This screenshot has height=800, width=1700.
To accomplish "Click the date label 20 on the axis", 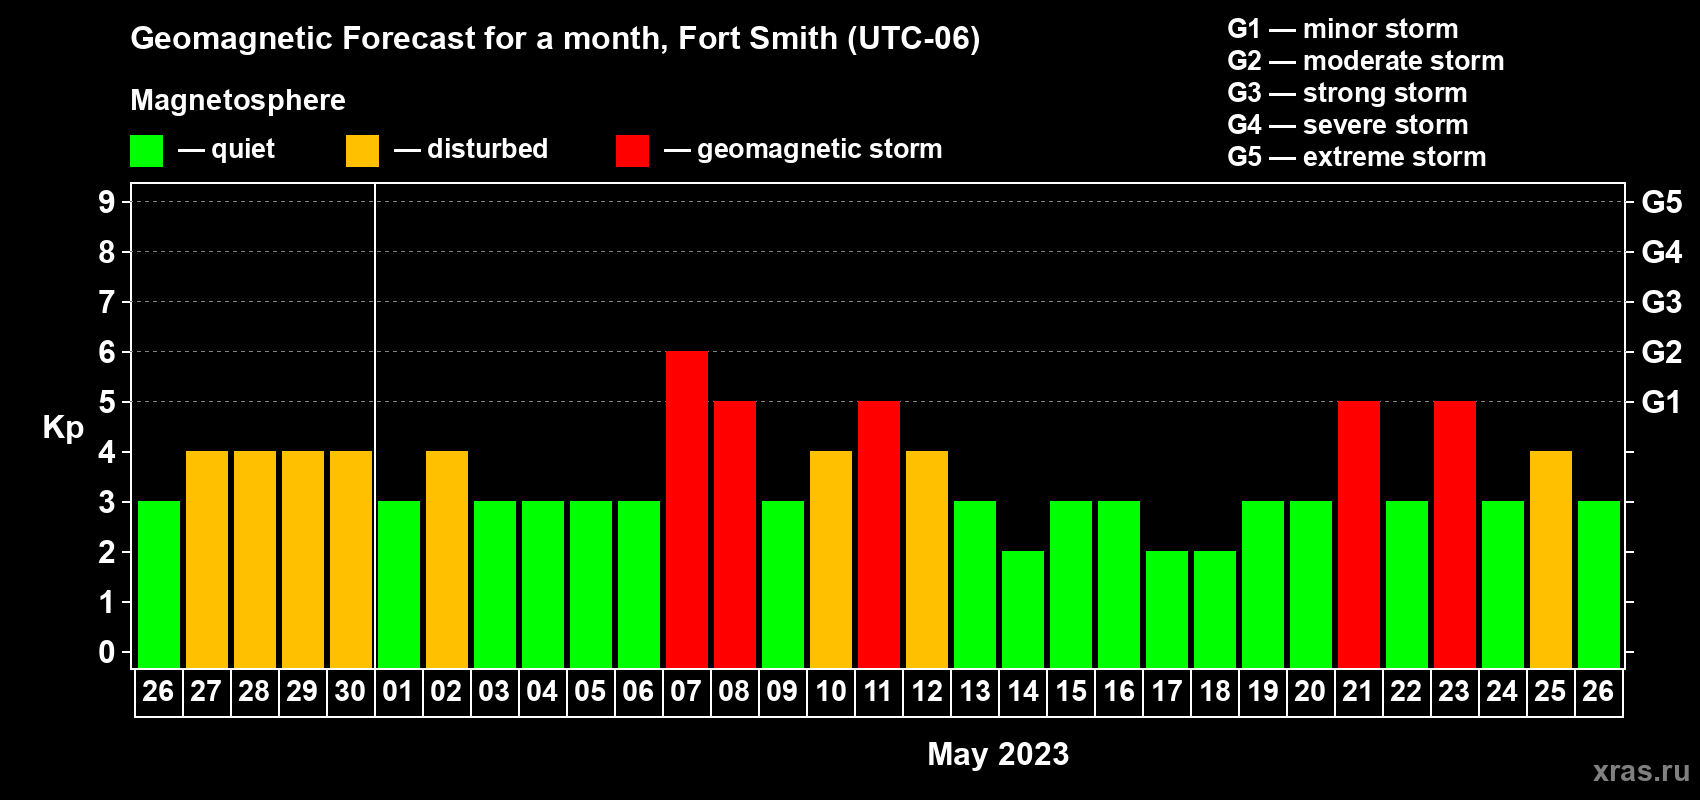I will pyautogui.click(x=1310, y=692).
